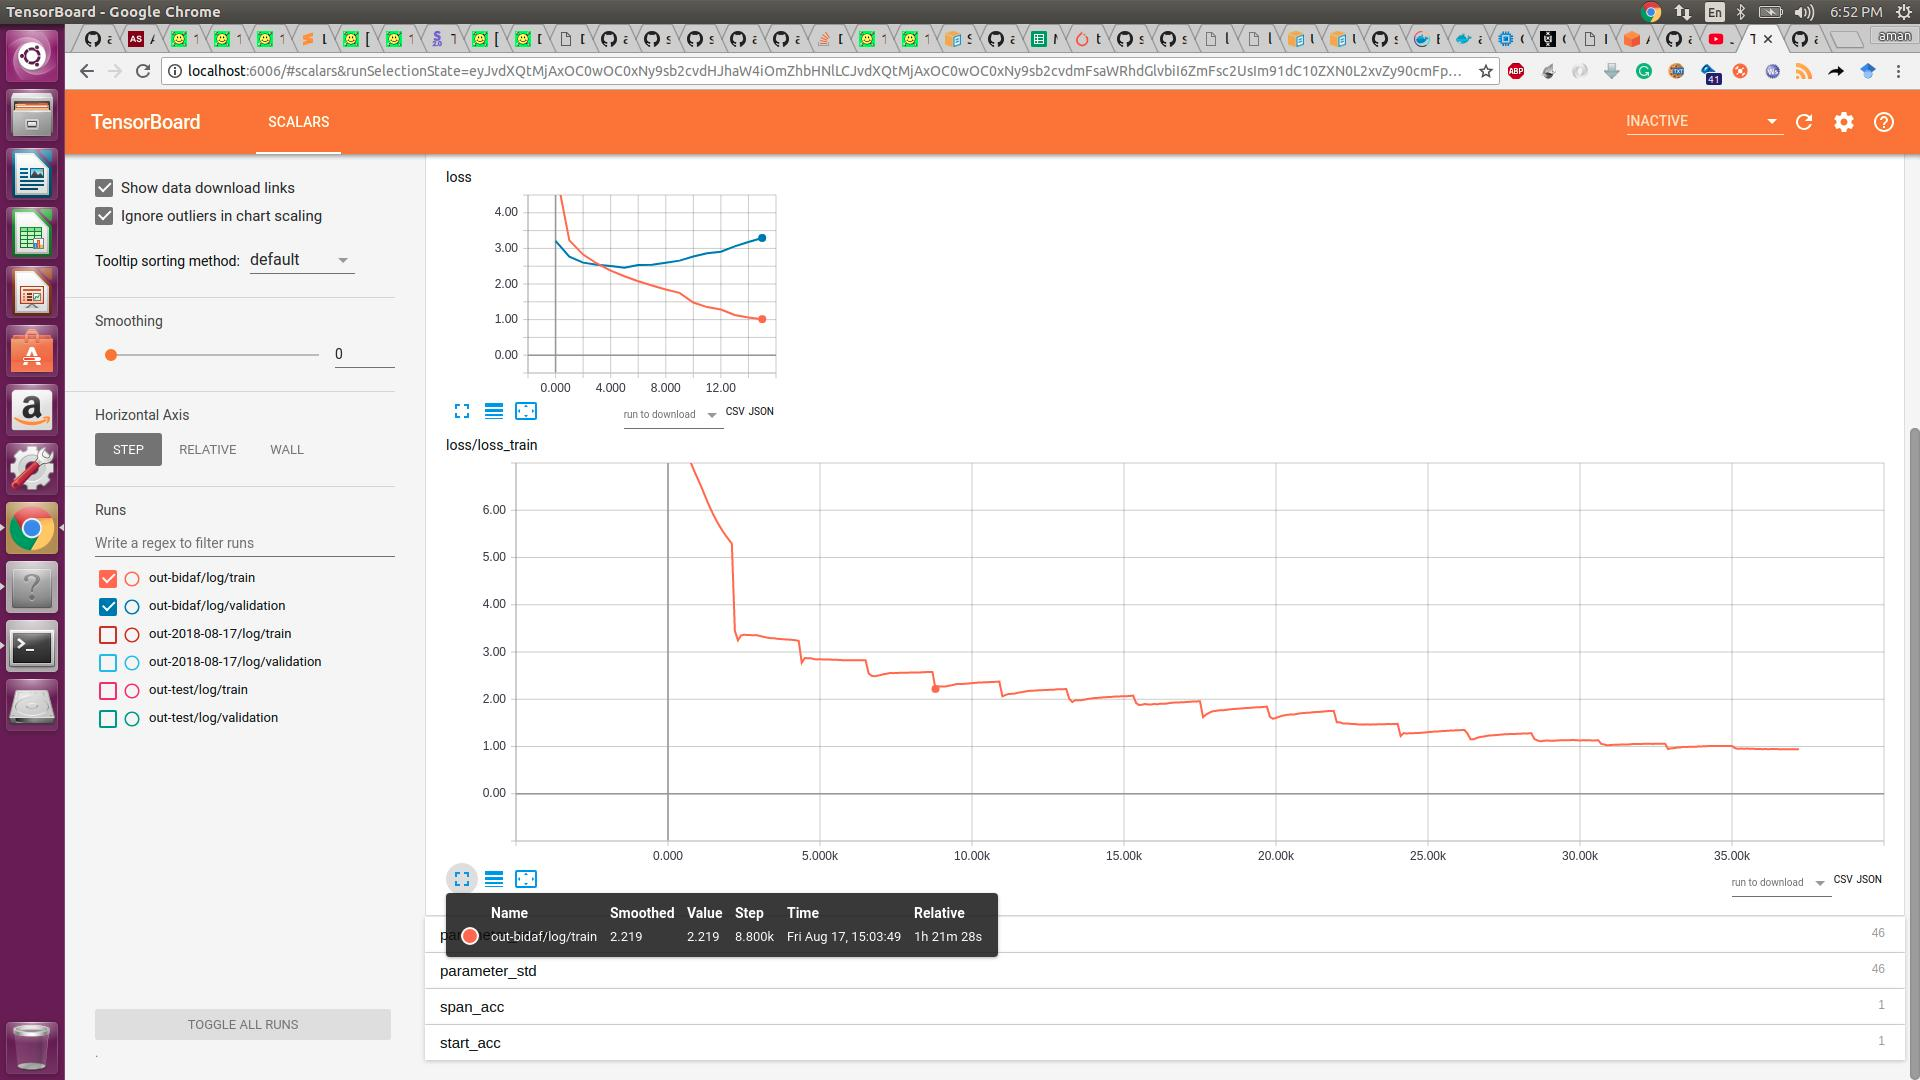Image resolution: width=1920 pixels, height=1080 pixels.
Task: Toggle logarithmic y-axis on loss_train chart
Action: [x=494, y=879]
